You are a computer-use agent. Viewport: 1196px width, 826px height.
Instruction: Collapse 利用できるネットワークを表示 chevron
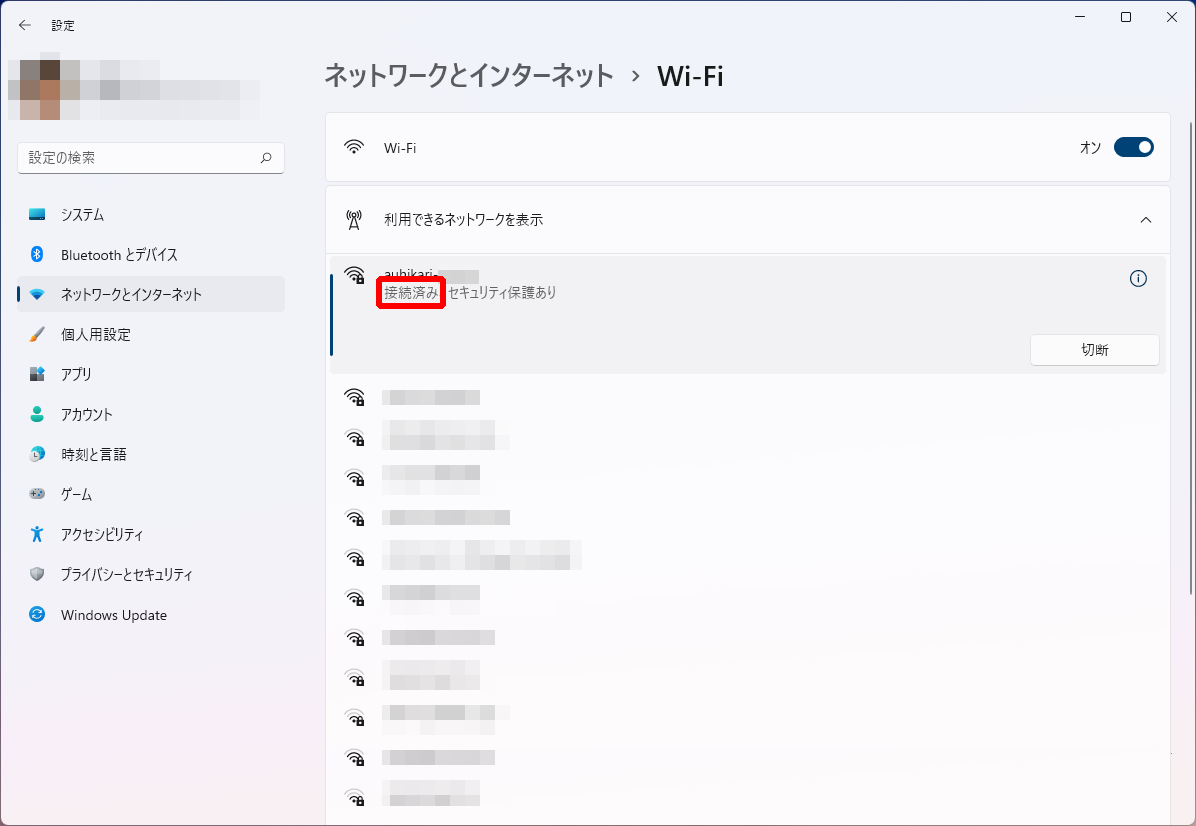pyautogui.click(x=1146, y=220)
